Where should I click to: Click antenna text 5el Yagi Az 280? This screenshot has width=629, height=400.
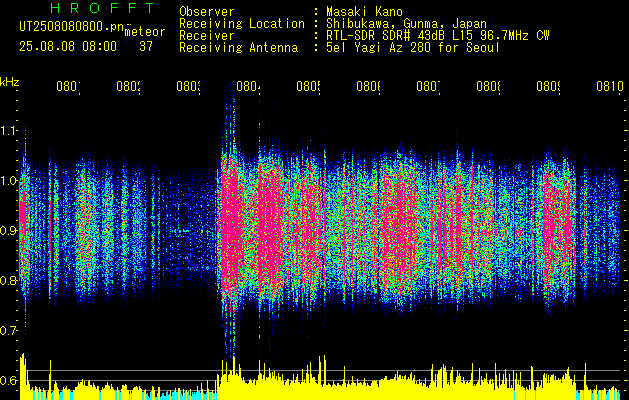[380, 48]
